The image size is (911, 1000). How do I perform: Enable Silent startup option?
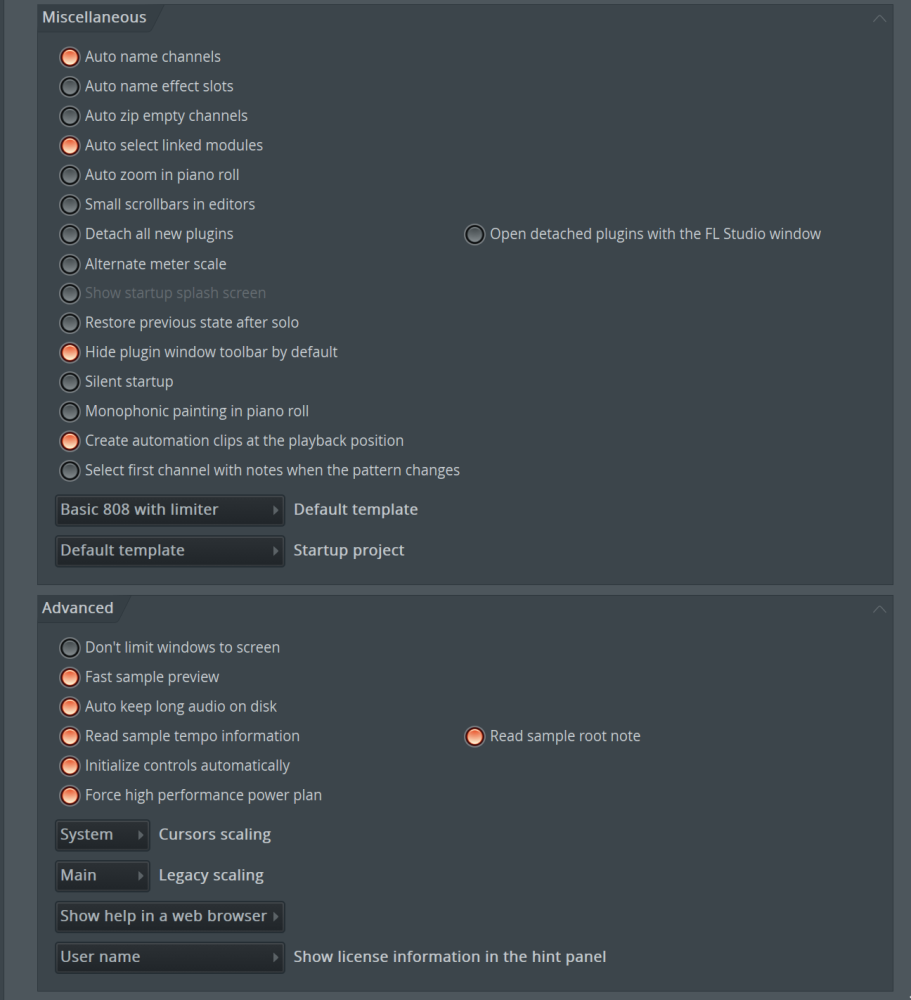coord(70,382)
